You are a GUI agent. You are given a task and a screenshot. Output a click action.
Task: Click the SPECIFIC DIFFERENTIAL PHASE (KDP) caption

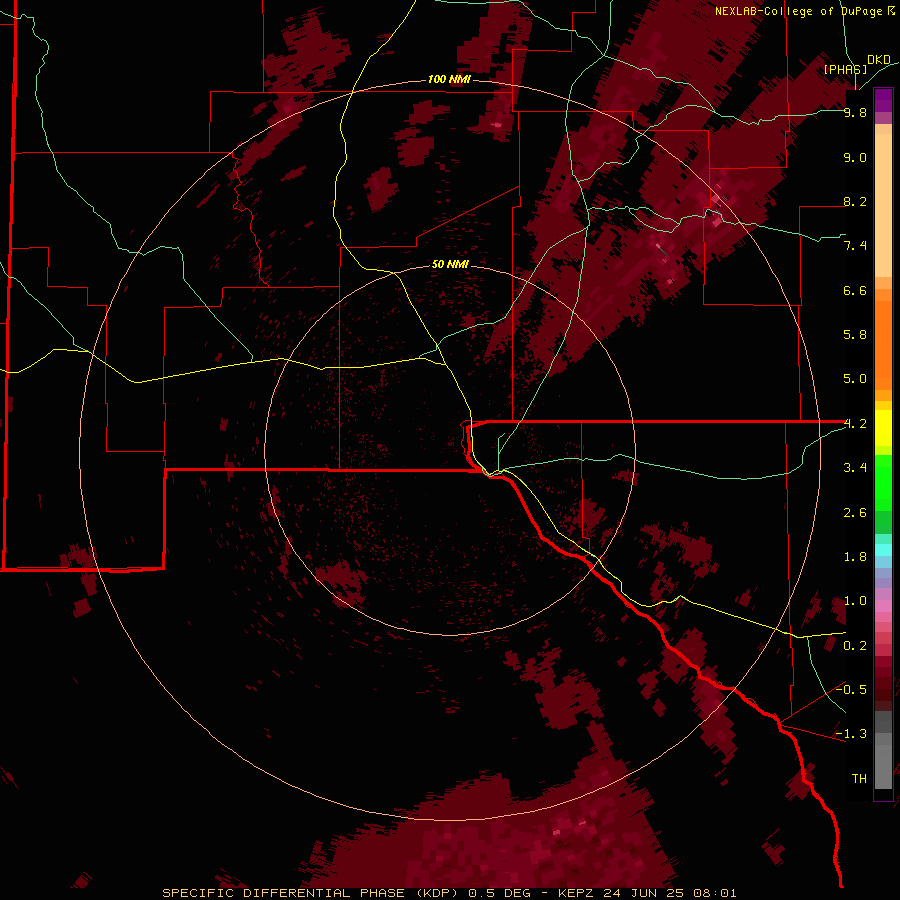311,893
